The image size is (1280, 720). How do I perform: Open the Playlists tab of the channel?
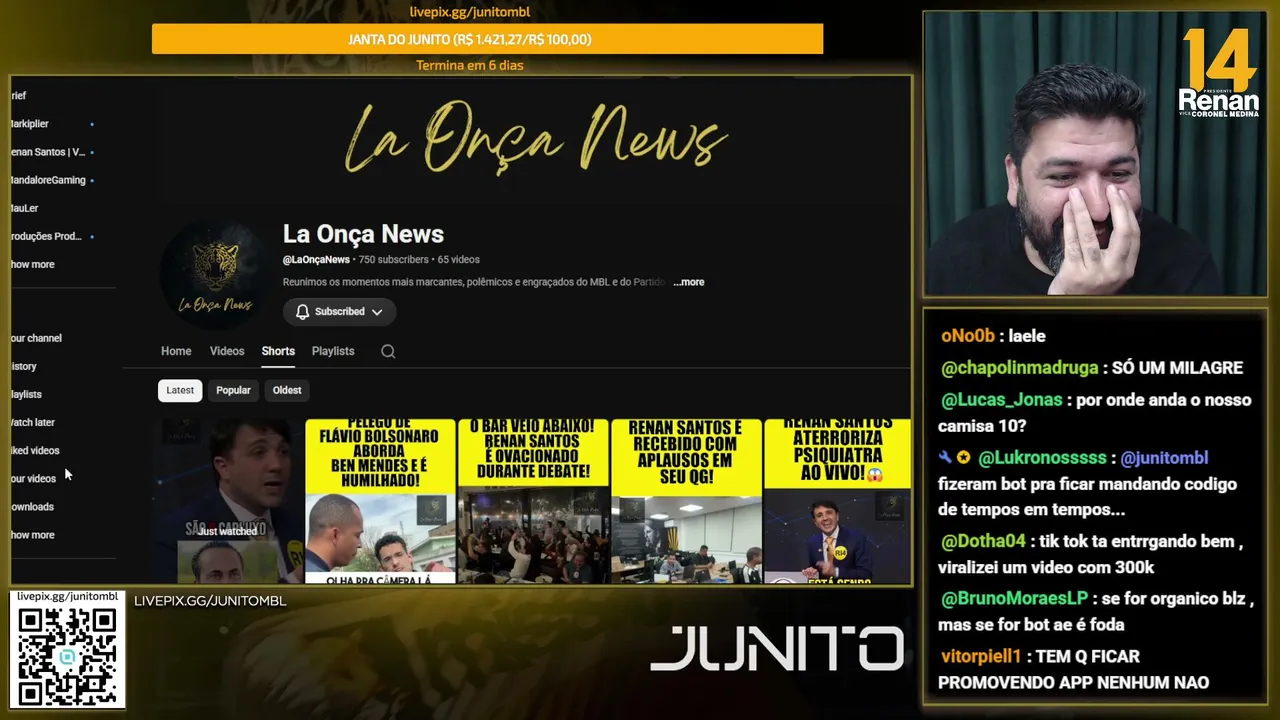click(x=333, y=351)
